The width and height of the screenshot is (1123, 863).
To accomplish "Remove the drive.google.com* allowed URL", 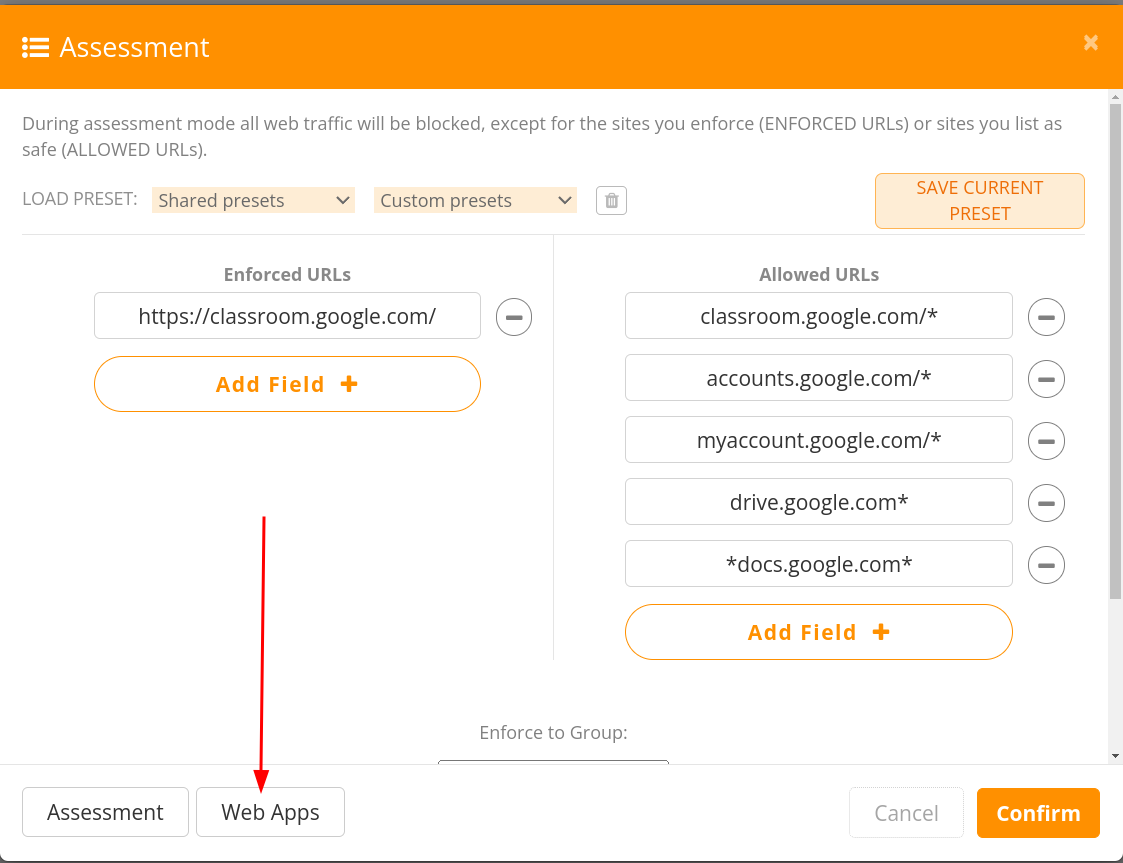I will [1046, 503].
